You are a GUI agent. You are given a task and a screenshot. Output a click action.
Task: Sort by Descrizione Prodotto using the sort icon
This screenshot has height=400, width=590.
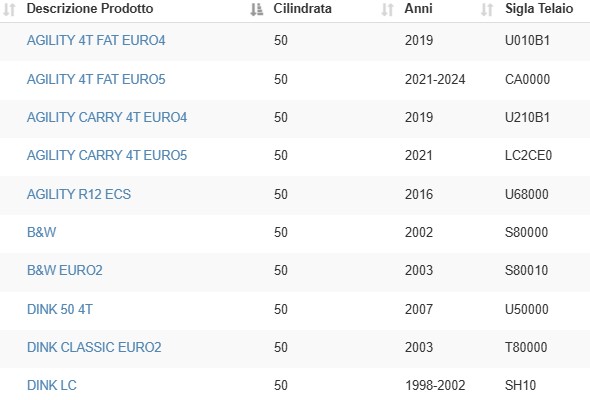[x=257, y=9]
